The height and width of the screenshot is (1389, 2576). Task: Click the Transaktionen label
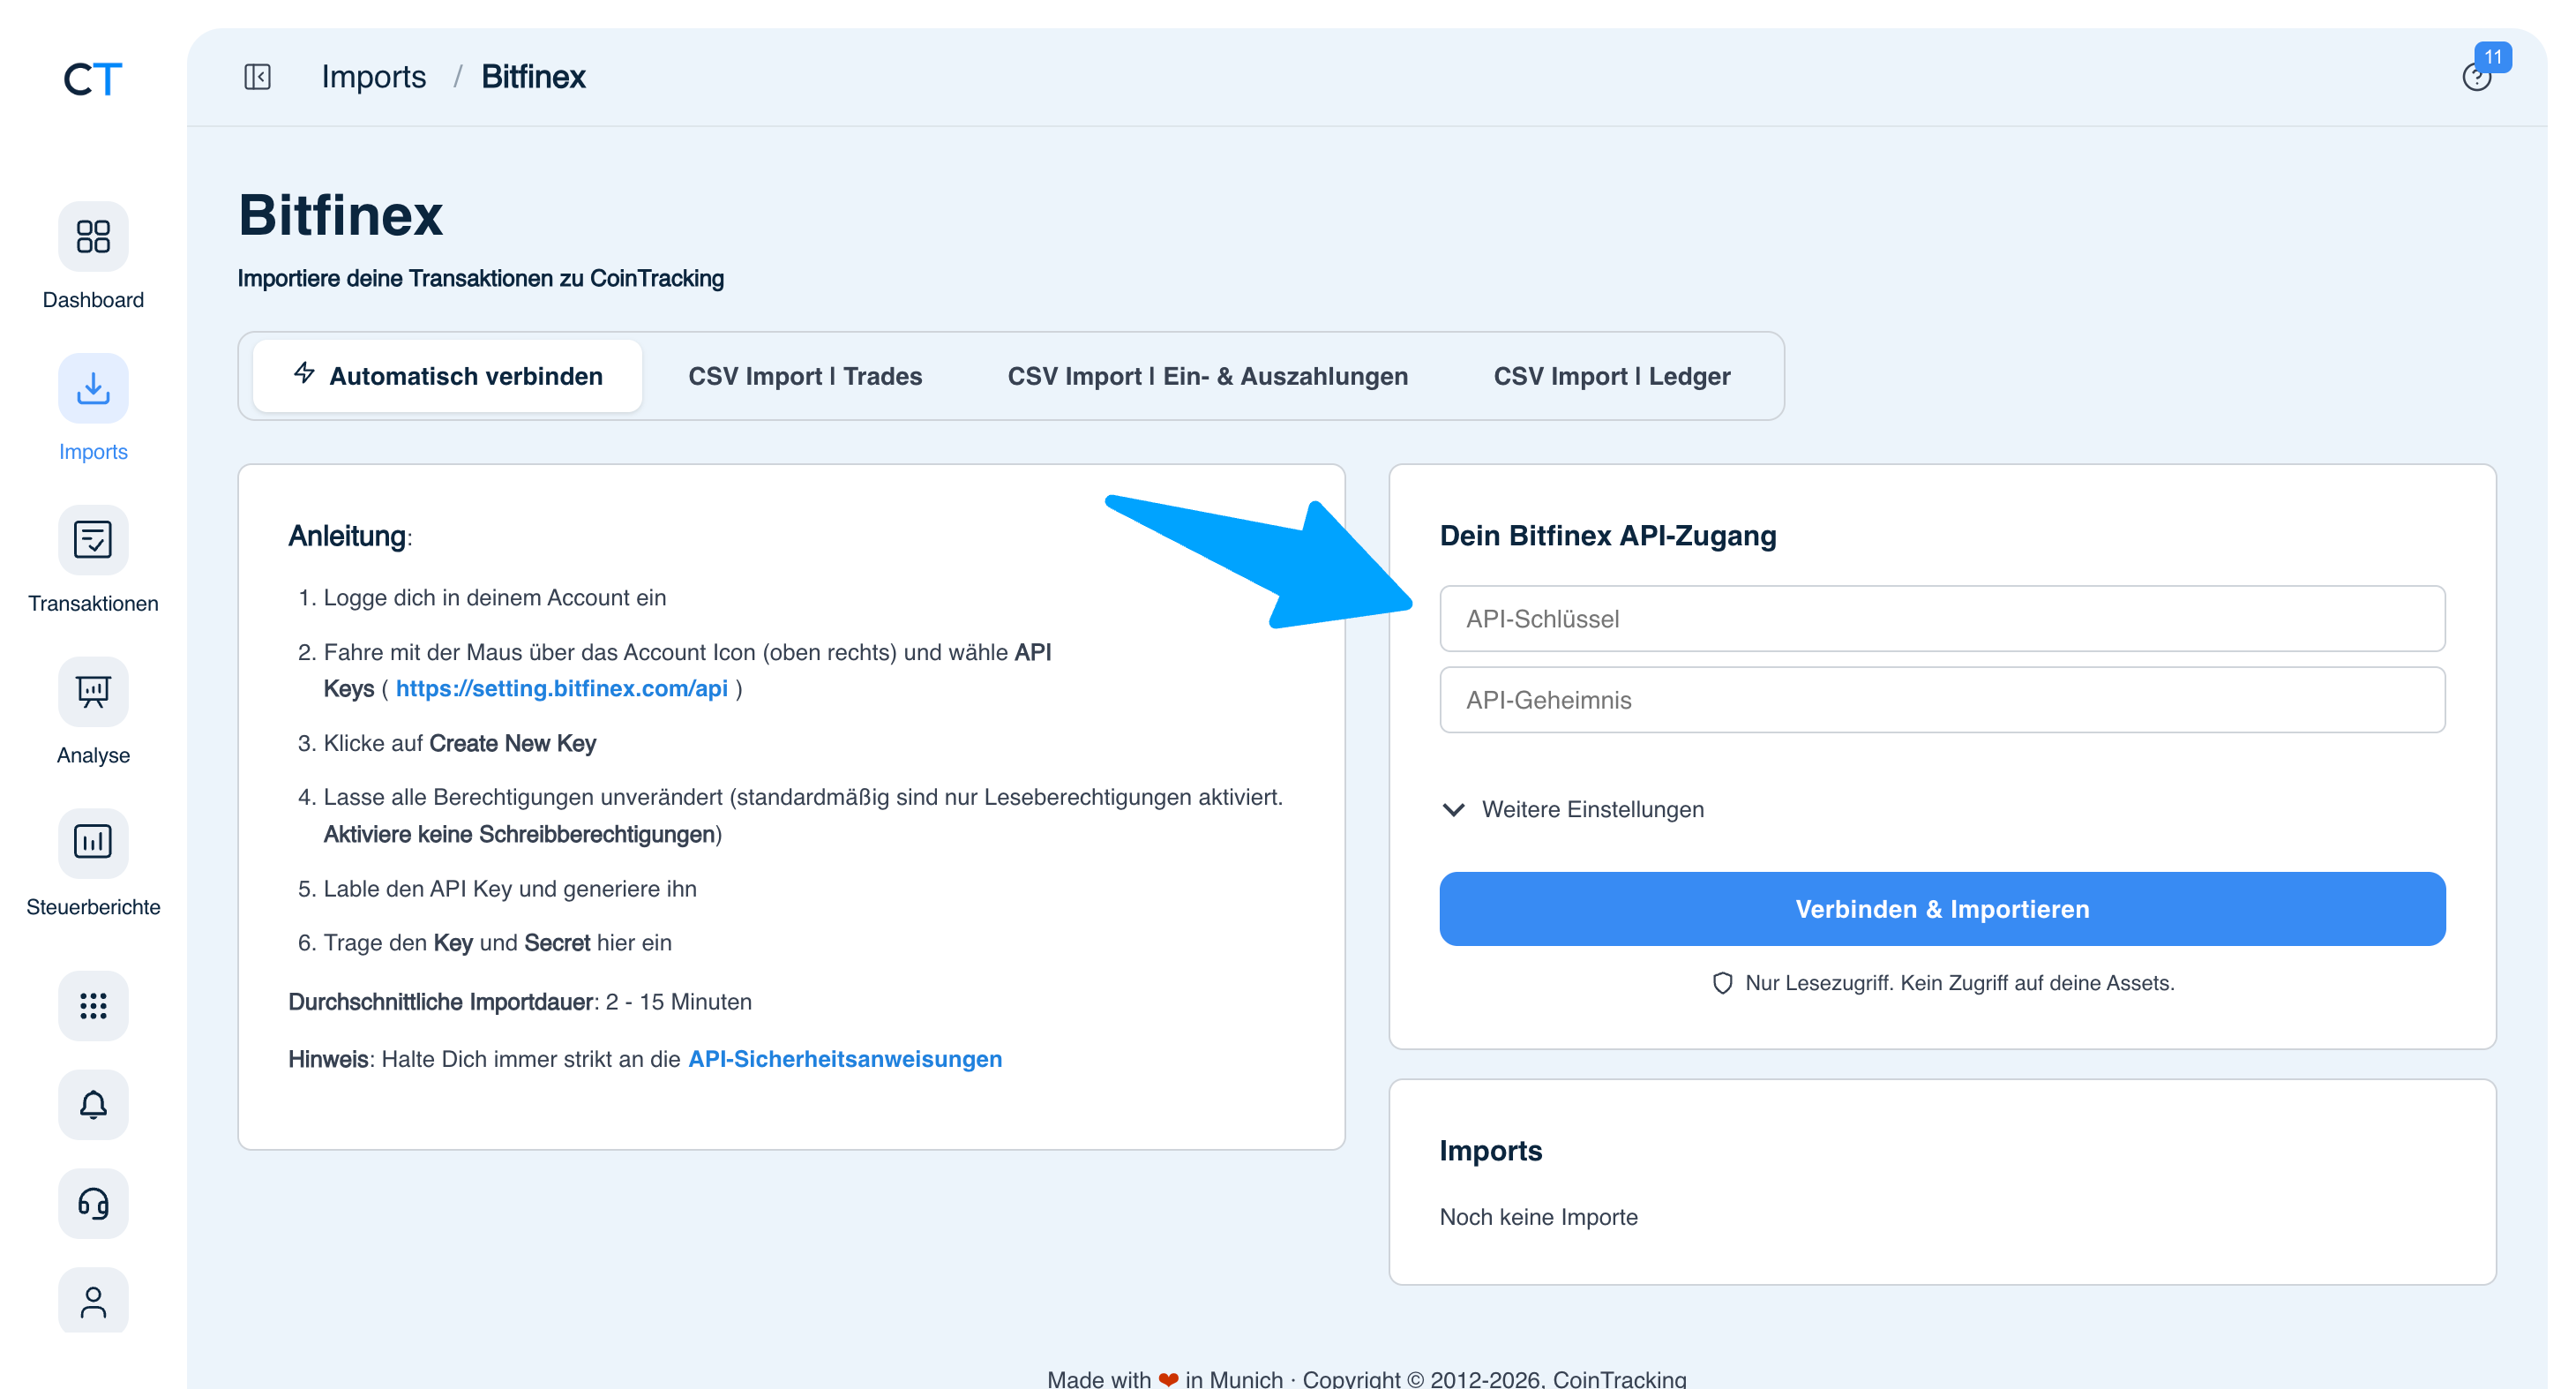point(93,604)
